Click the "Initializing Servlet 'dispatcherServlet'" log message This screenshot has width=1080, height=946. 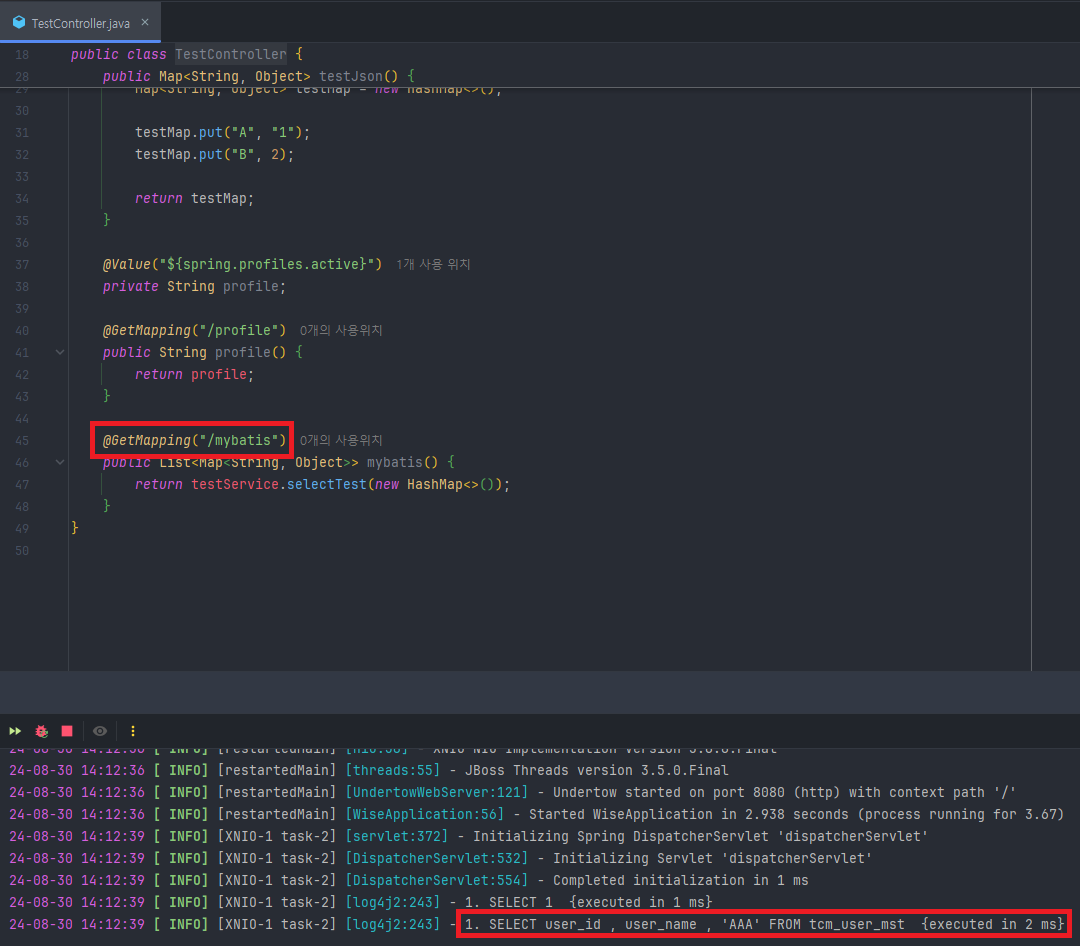pos(712,858)
